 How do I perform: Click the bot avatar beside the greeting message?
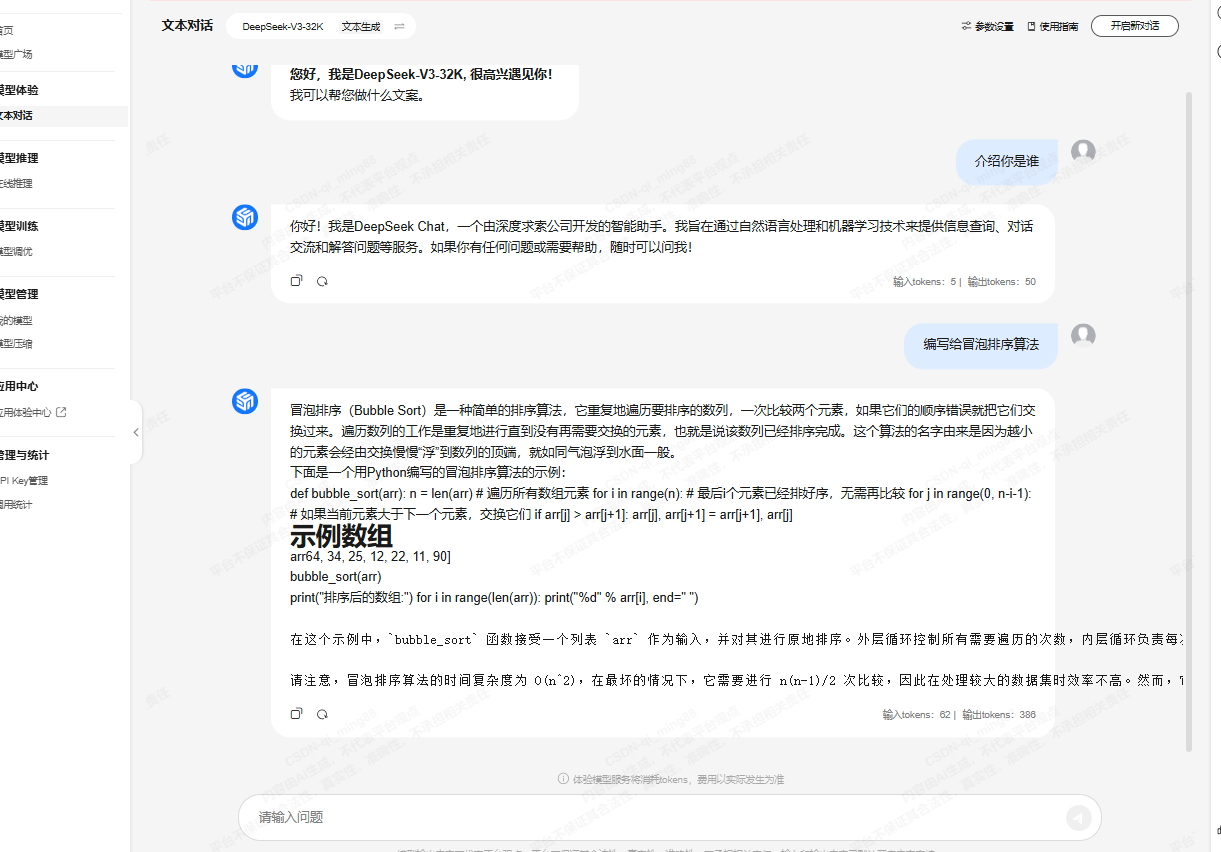tap(245, 69)
